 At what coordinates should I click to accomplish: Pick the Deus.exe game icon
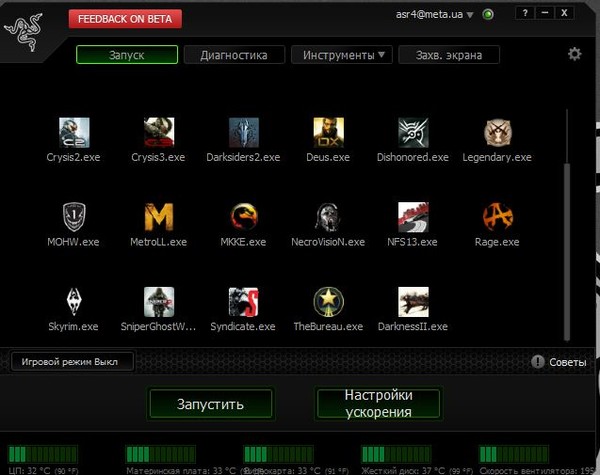coord(328,132)
